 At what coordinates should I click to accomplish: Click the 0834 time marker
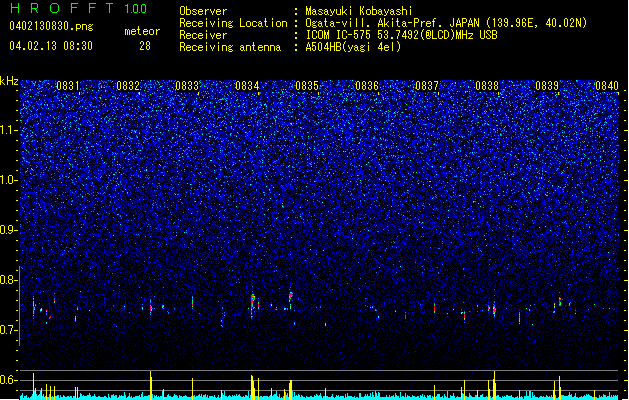tap(247, 85)
